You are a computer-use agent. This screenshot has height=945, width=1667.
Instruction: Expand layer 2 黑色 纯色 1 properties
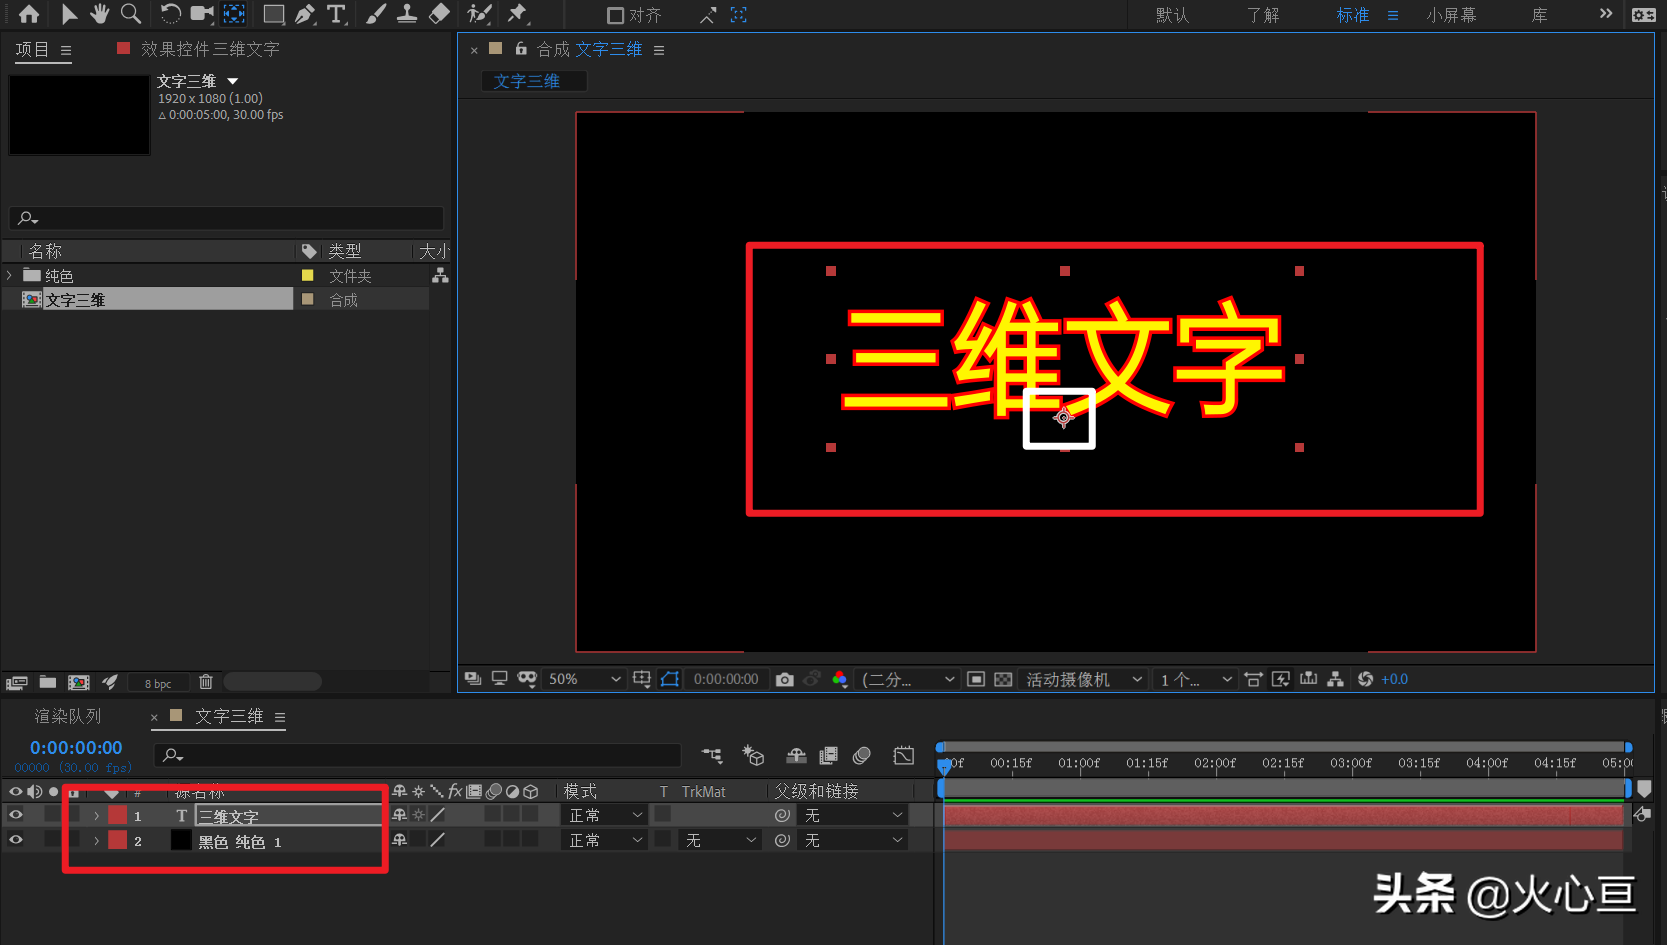point(96,841)
